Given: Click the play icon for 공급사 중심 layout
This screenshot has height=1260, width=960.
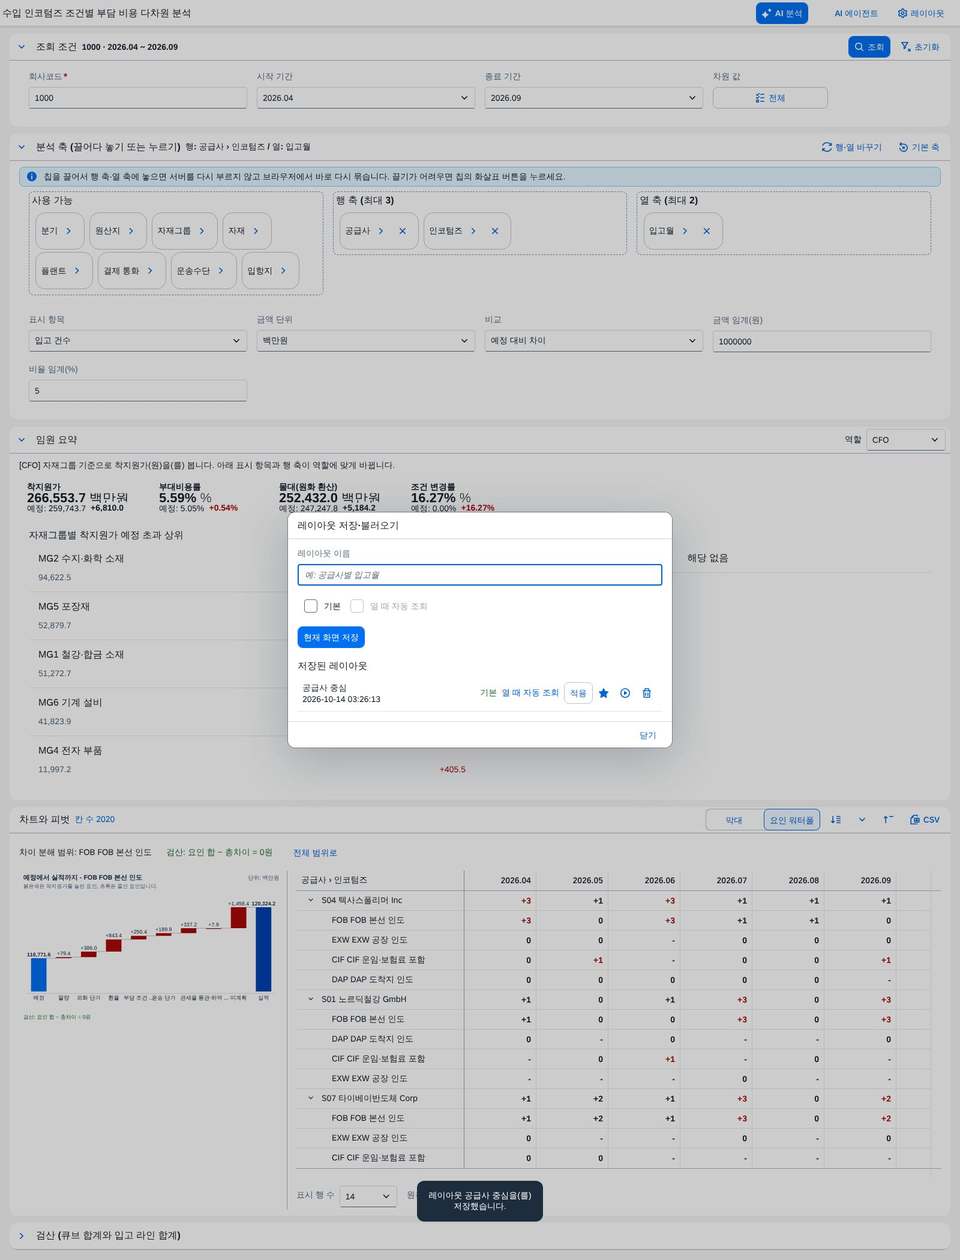Looking at the screenshot, I should [625, 693].
